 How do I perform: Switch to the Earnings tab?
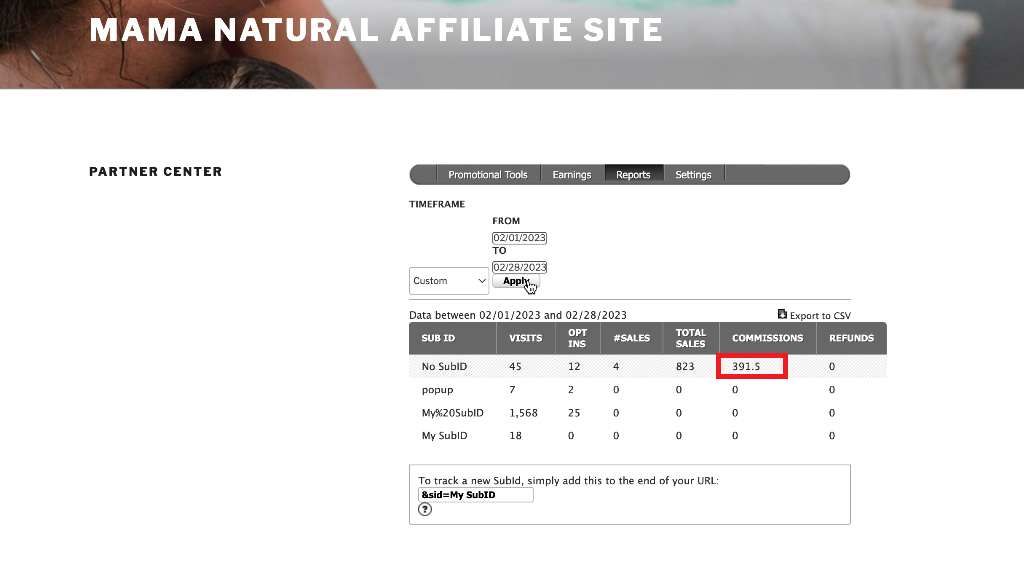click(x=571, y=174)
